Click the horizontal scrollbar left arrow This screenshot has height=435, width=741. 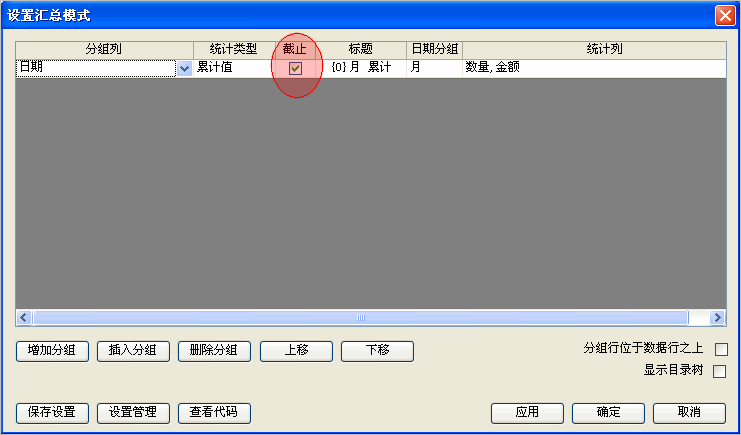coord(24,317)
